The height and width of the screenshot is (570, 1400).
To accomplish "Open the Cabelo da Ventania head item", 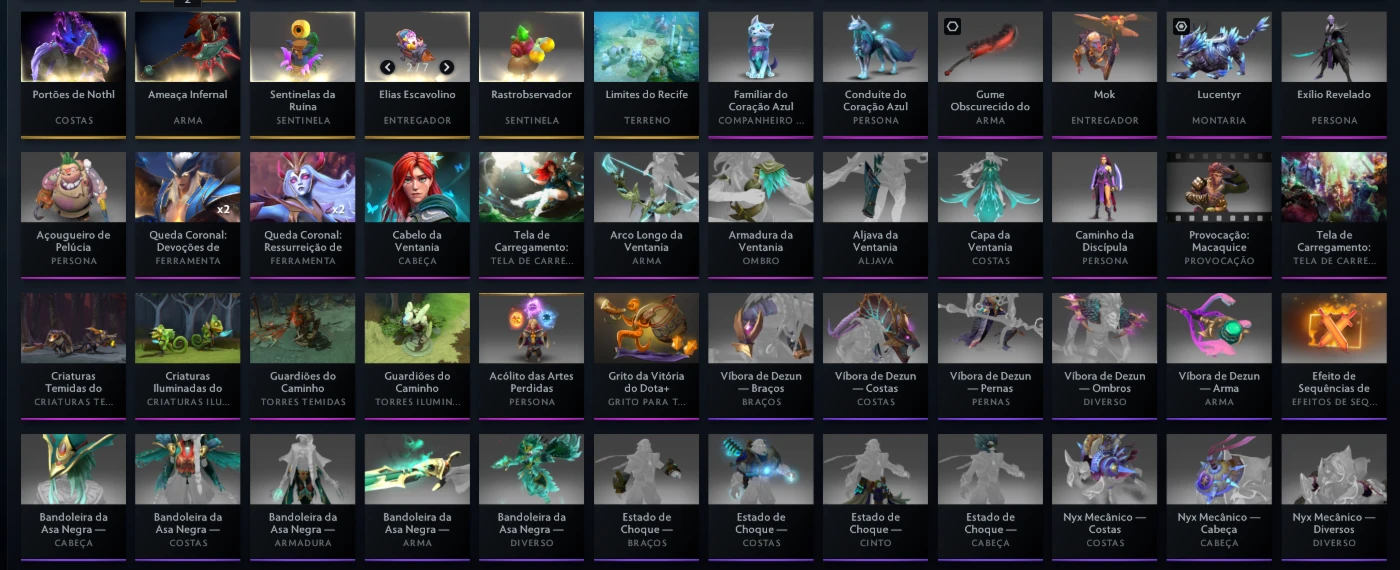I will (417, 215).
